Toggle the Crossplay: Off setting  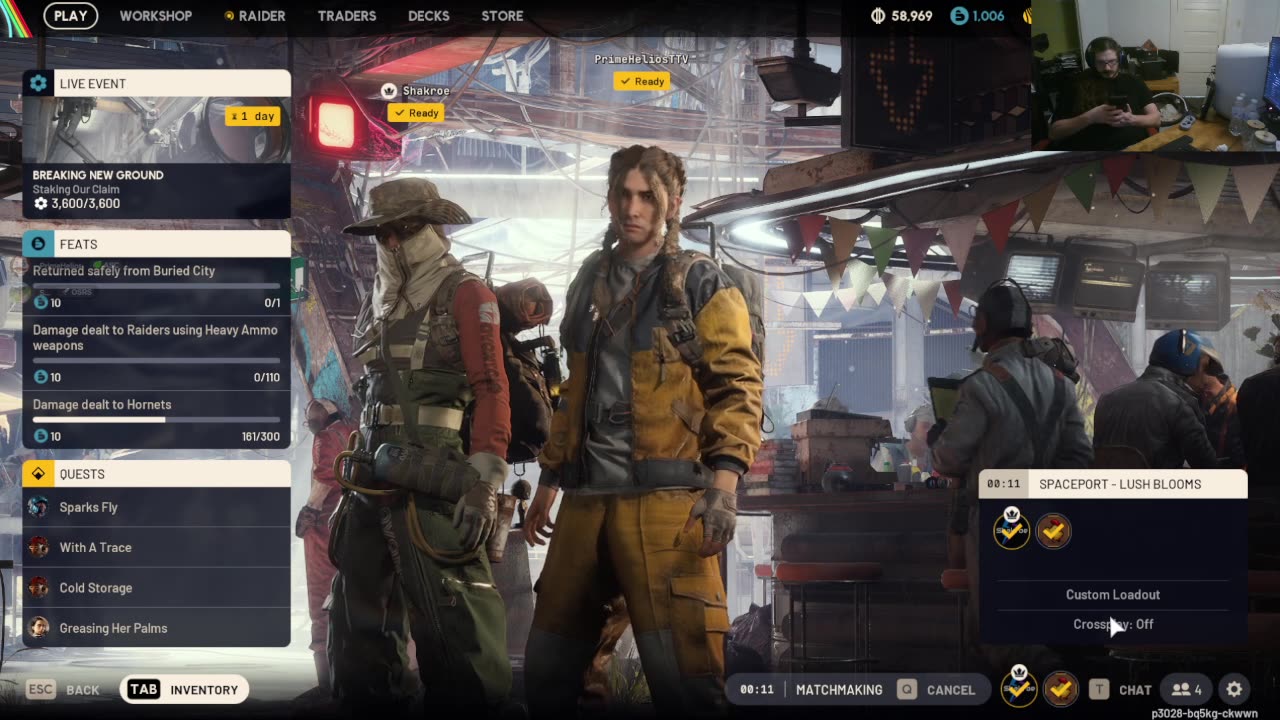(1113, 624)
